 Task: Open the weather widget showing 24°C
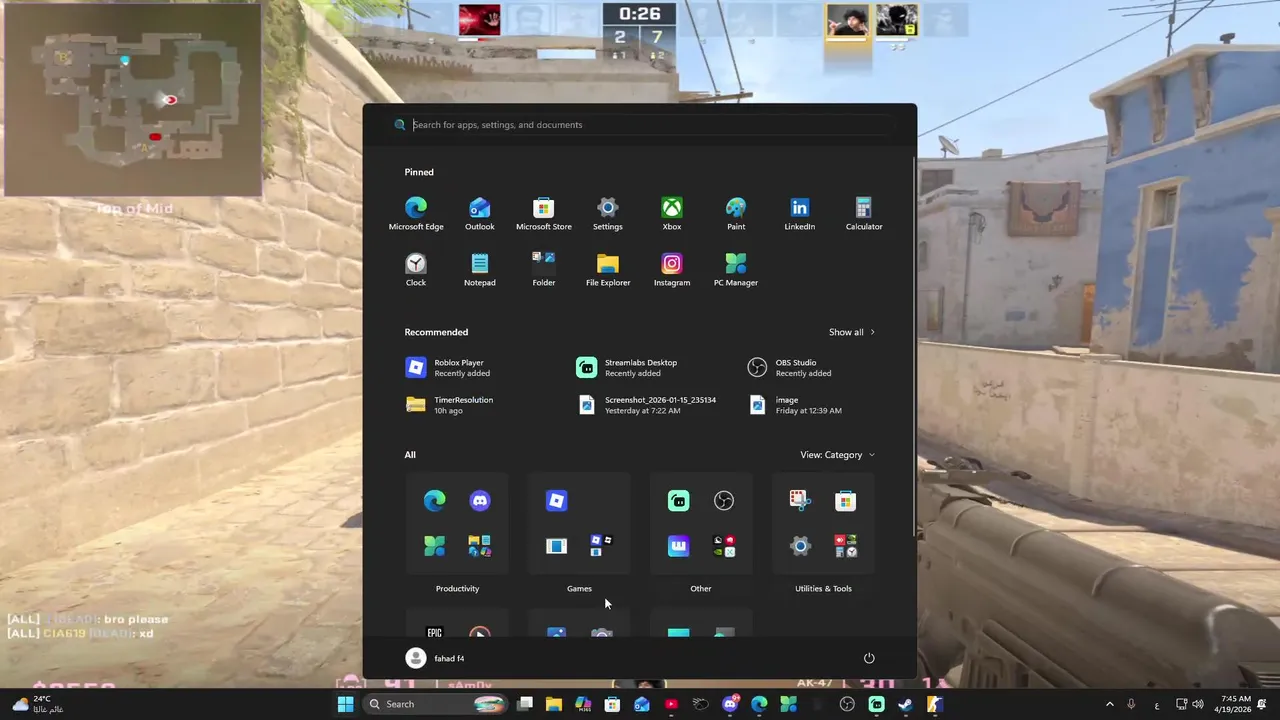37,704
